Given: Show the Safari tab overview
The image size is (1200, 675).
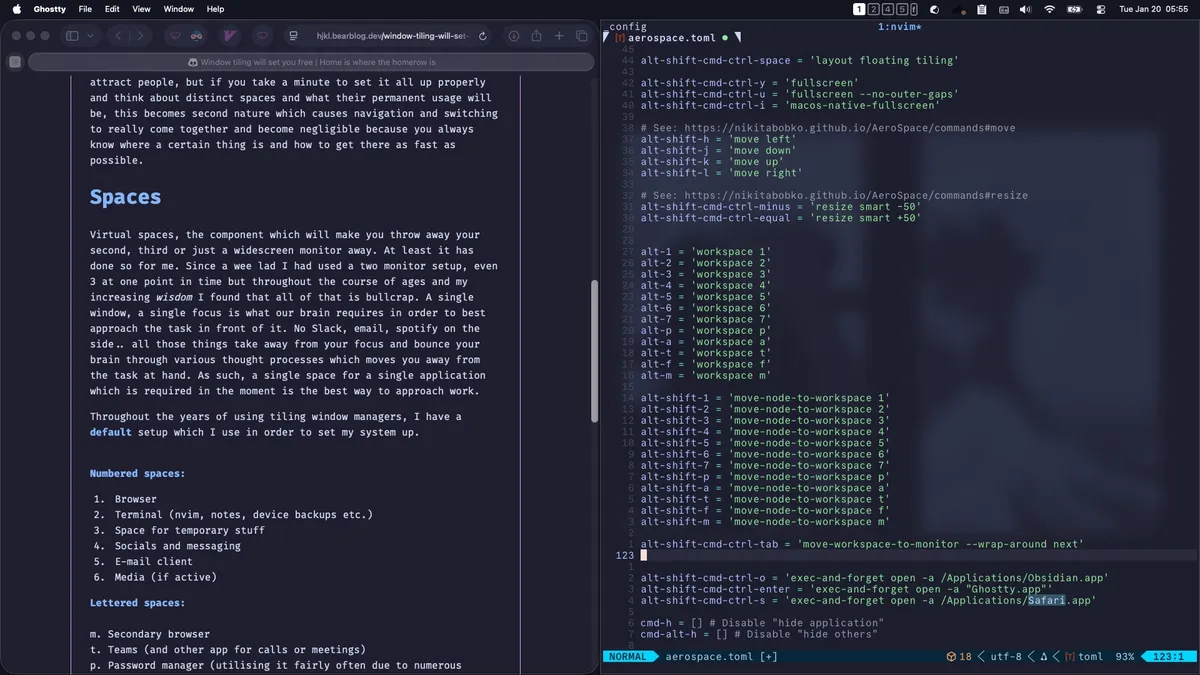Looking at the screenshot, I should coord(581,36).
